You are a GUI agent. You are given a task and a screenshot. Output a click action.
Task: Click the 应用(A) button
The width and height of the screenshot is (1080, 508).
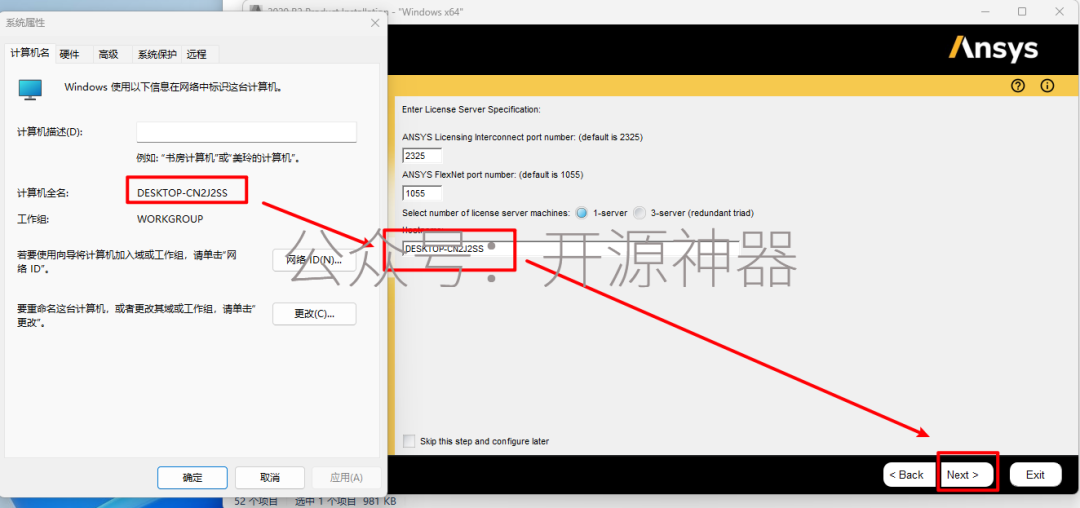pos(346,477)
